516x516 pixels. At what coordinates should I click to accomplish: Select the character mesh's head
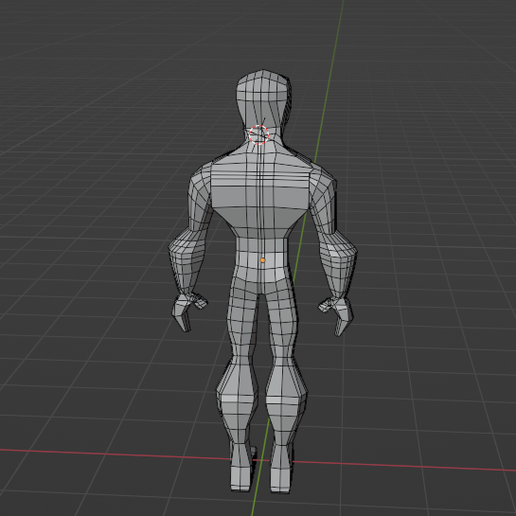[x=263, y=99]
